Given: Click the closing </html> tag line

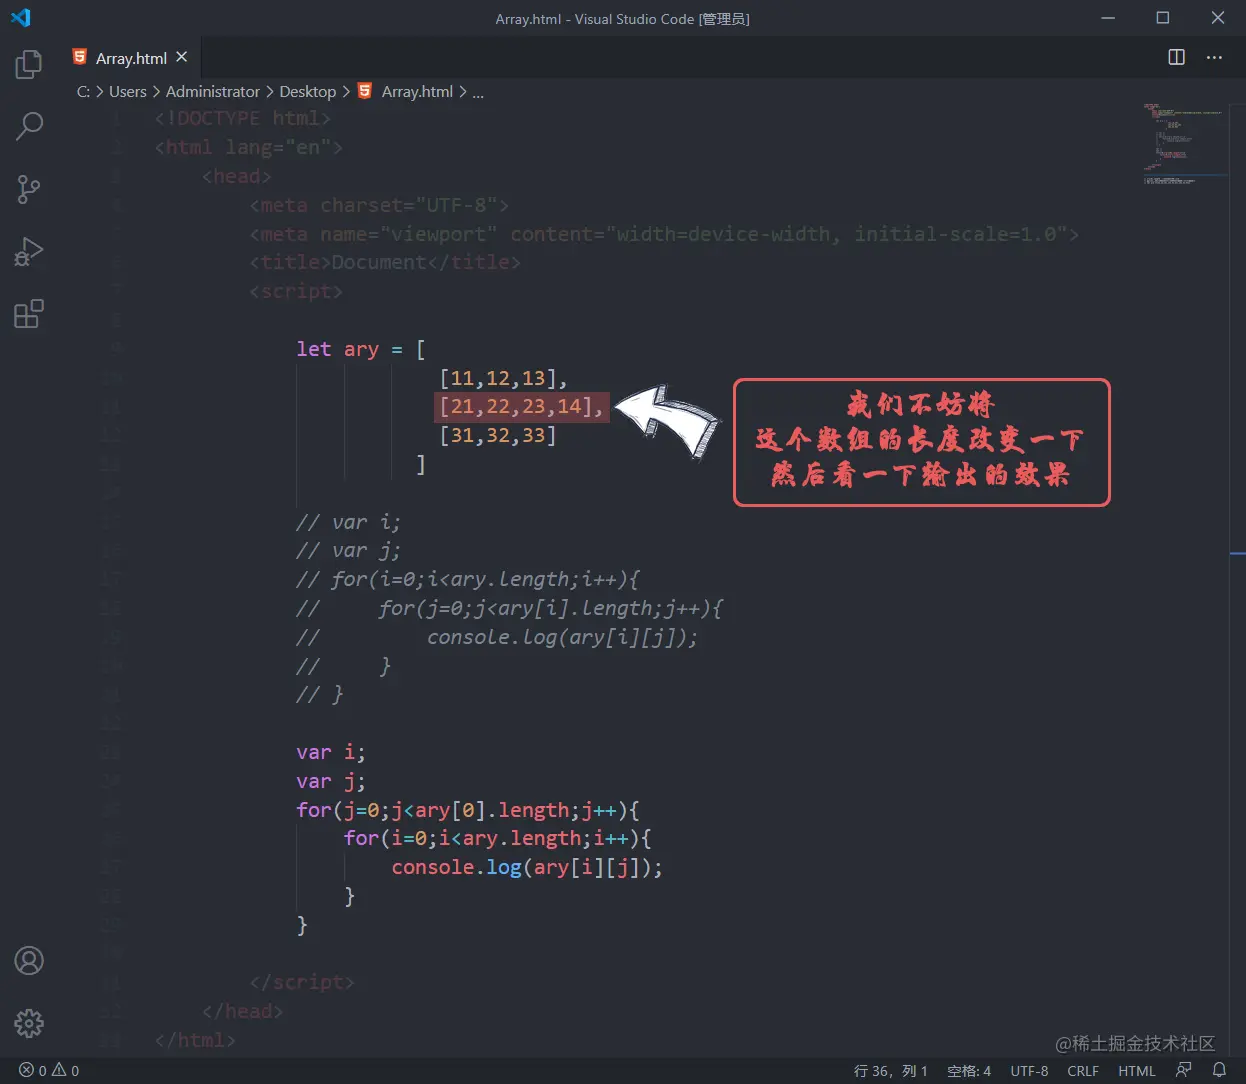Looking at the screenshot, I should [x=195, y=1040].
